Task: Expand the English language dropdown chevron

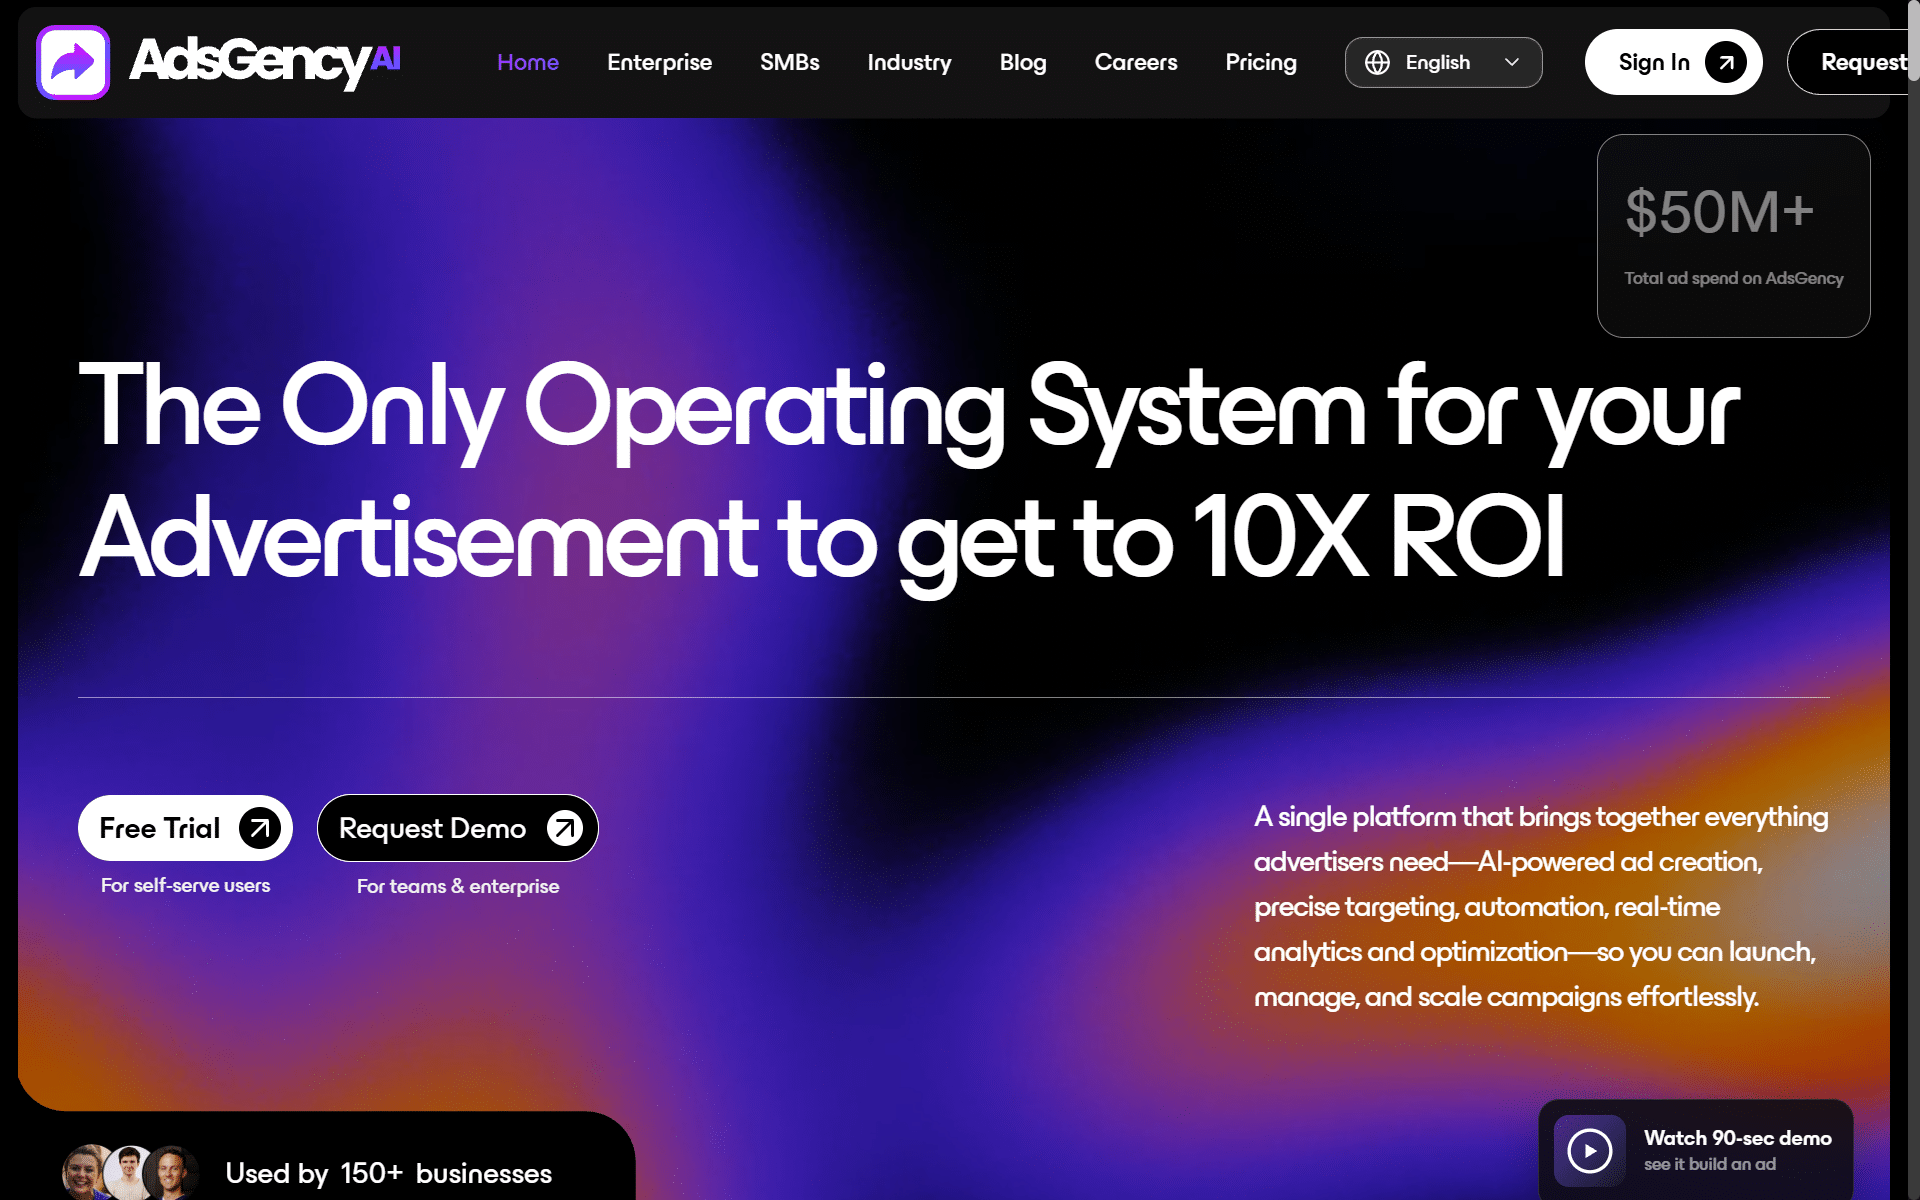Action: tap(1512, 62)
